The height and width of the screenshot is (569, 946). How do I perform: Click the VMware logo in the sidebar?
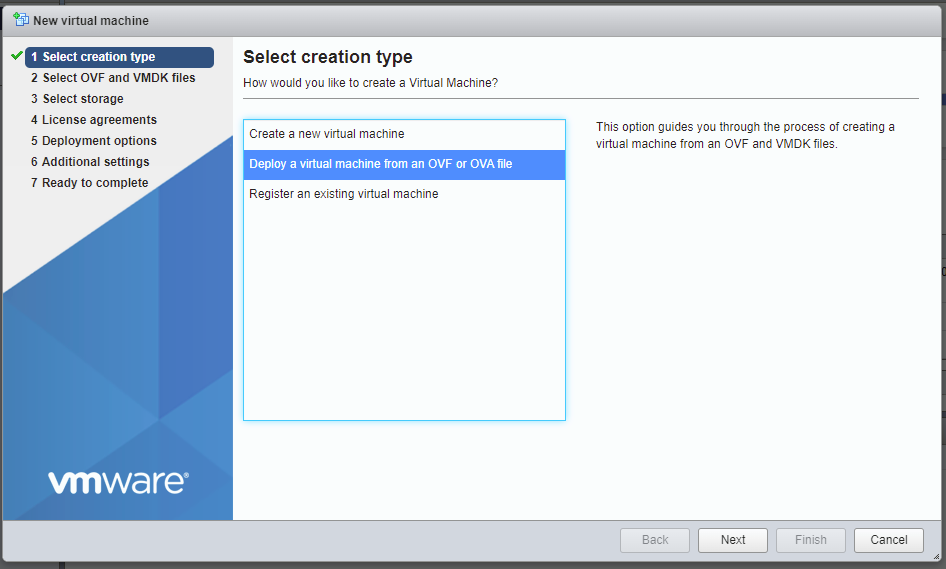[x=118, y=482]
